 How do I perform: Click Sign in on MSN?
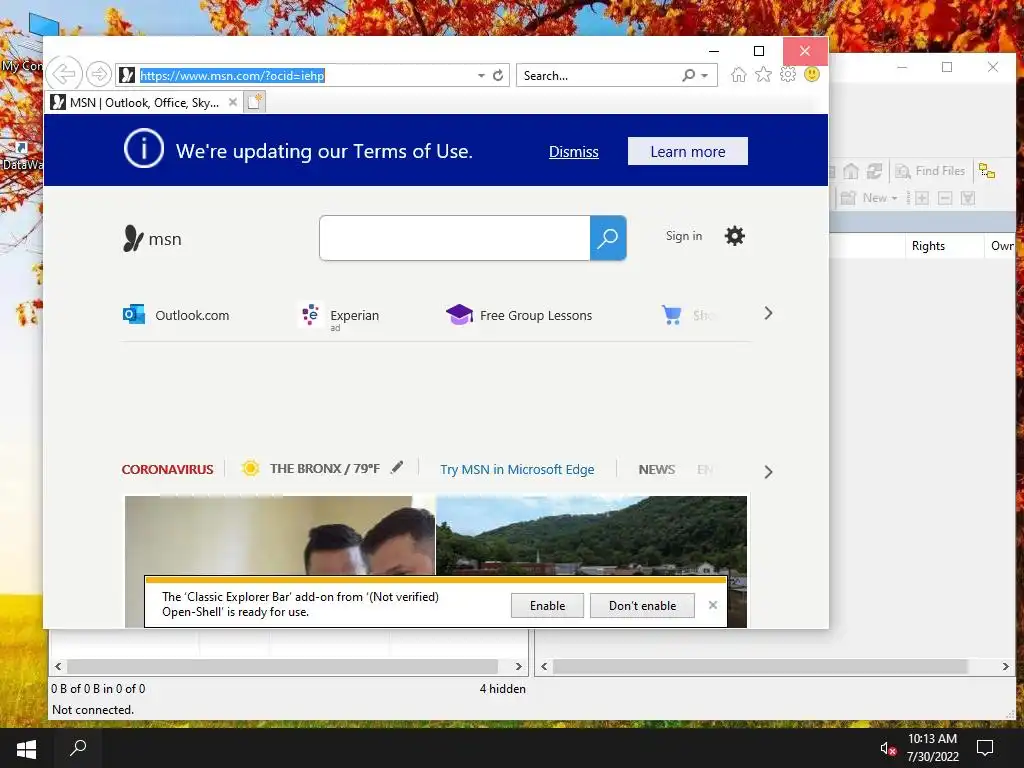[x=684, y=236]
